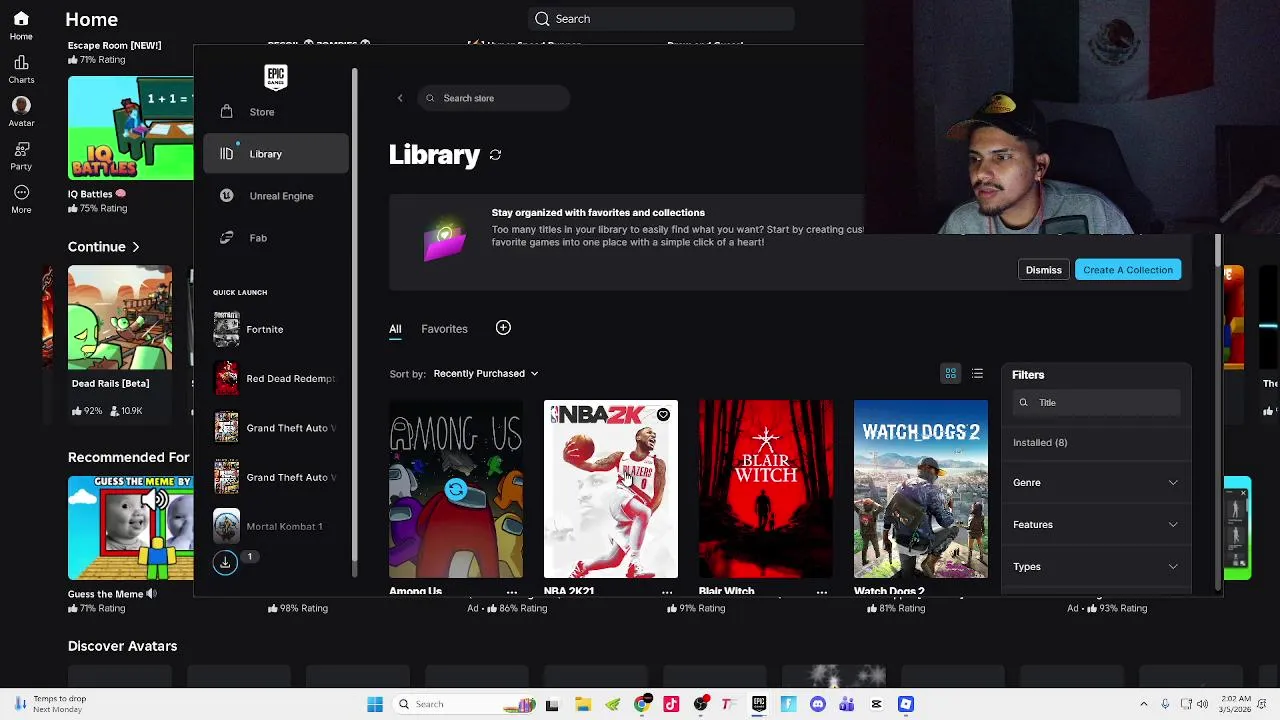The height and width of the screenshot is (720, 1280).
Task: Expand the Features filter
Action: click(1096, 525)
